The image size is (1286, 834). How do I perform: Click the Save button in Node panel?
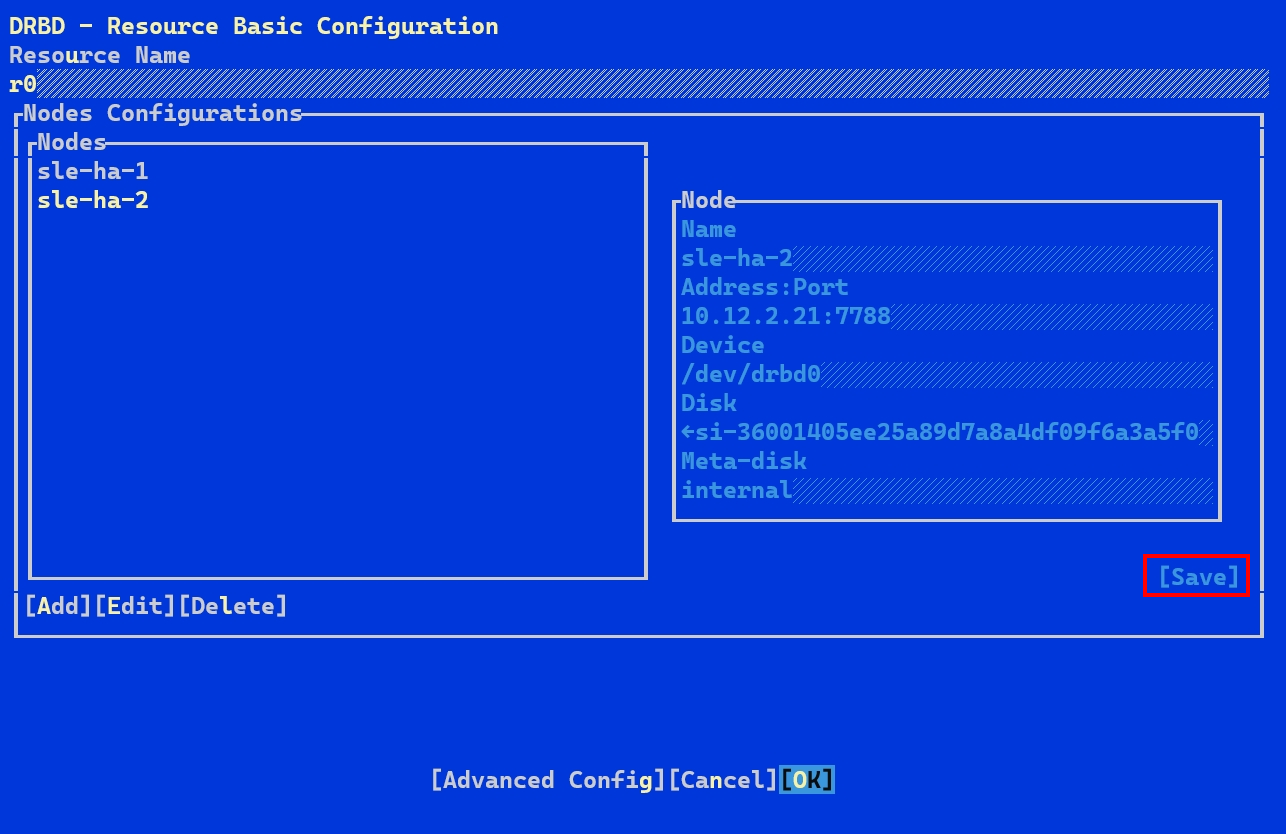1198,577
